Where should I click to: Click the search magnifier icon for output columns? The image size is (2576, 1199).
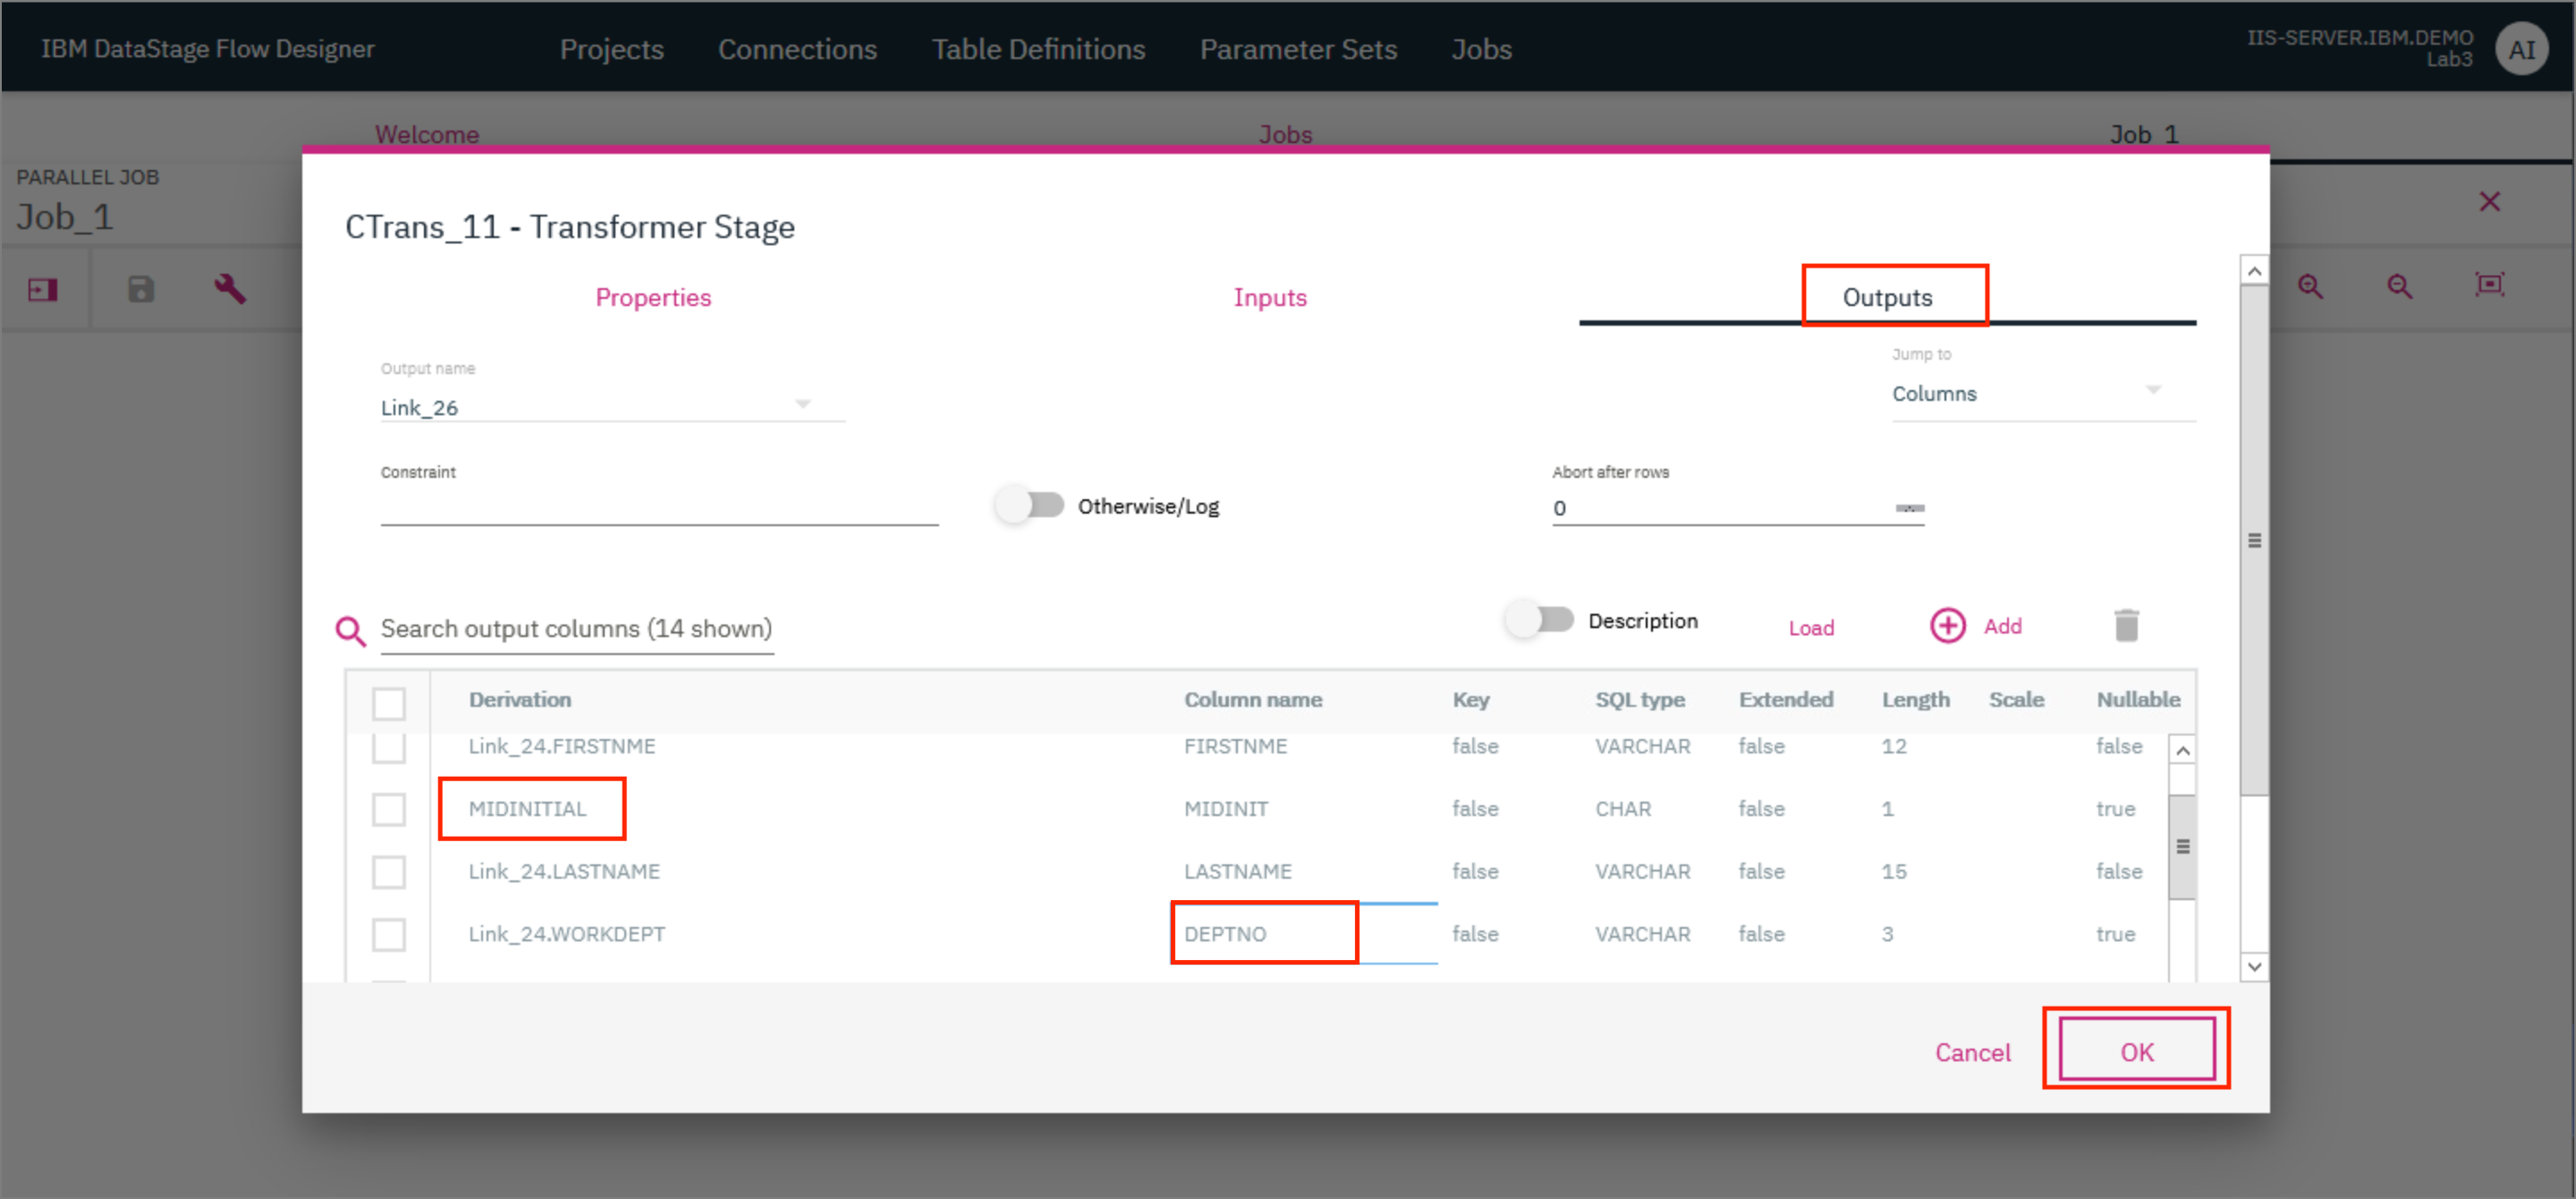click(x=350, y=630)
